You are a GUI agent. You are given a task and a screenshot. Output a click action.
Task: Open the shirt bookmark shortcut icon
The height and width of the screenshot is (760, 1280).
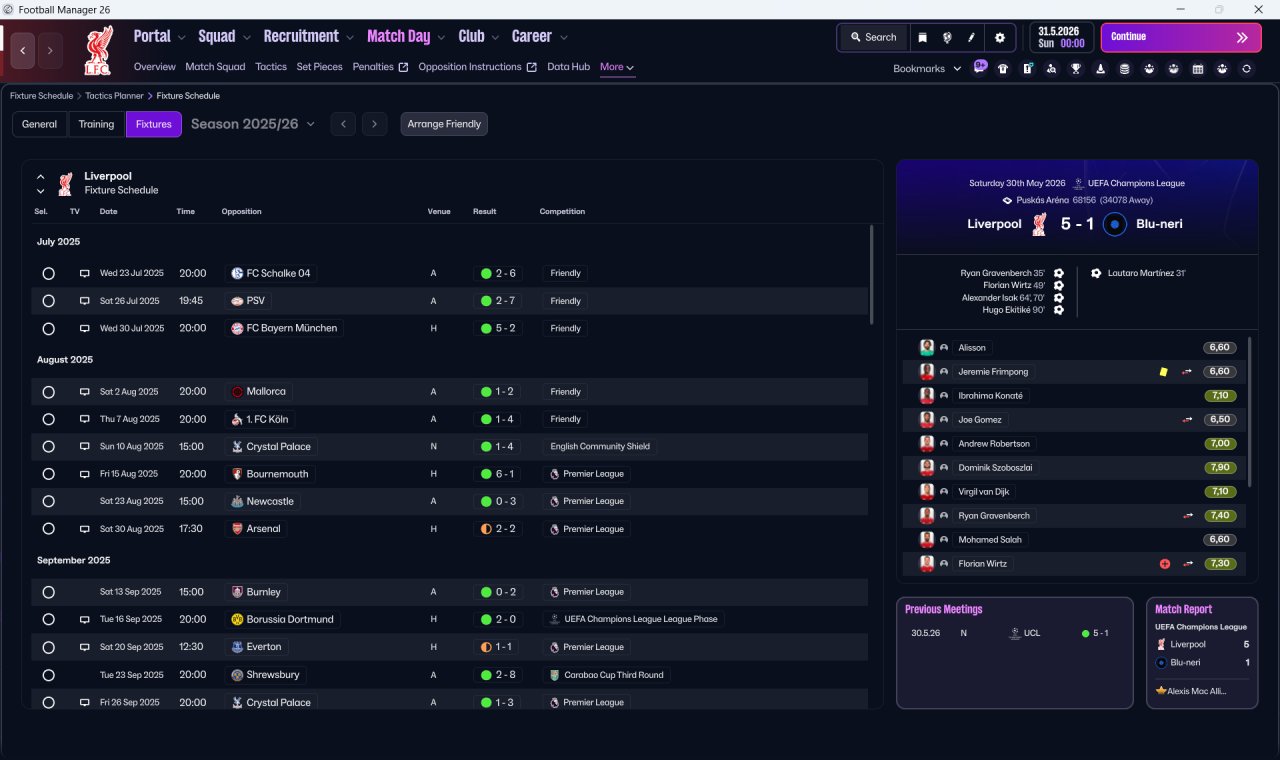pyautogui.click(x=1003, y=69)
